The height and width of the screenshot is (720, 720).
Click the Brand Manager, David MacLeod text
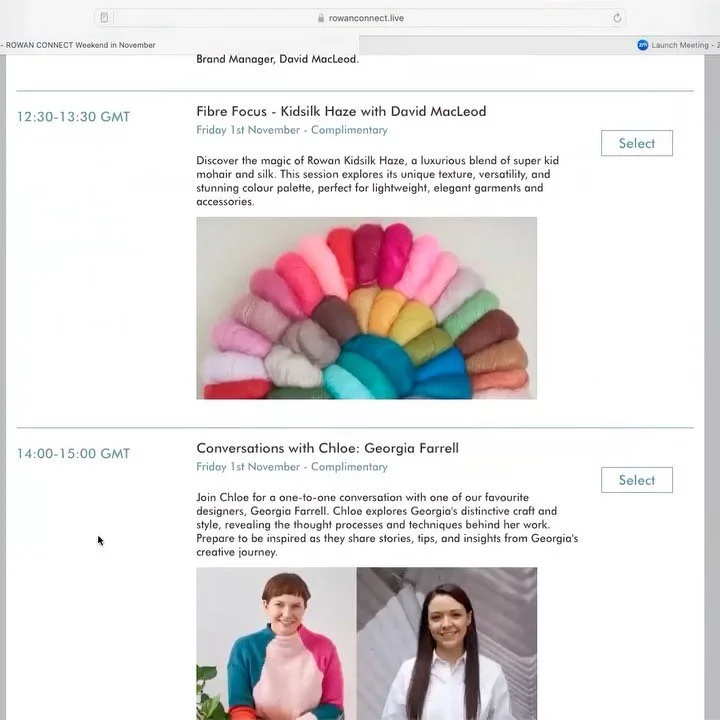(x=277, y=59)
